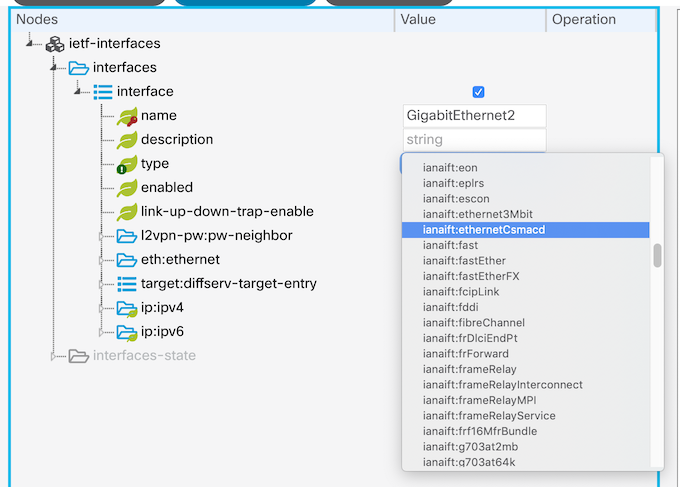
Task: Click the interfaces folder icon
Action: (x=78, y=68)
